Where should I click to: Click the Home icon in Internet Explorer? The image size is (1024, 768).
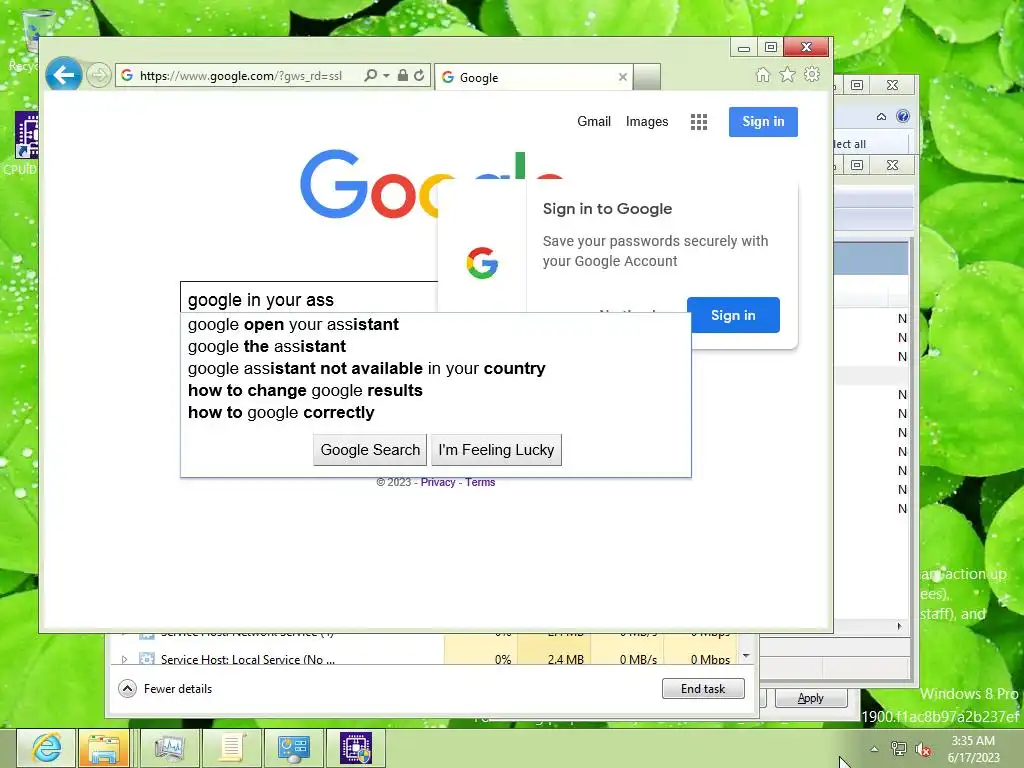tap(763, 74)
